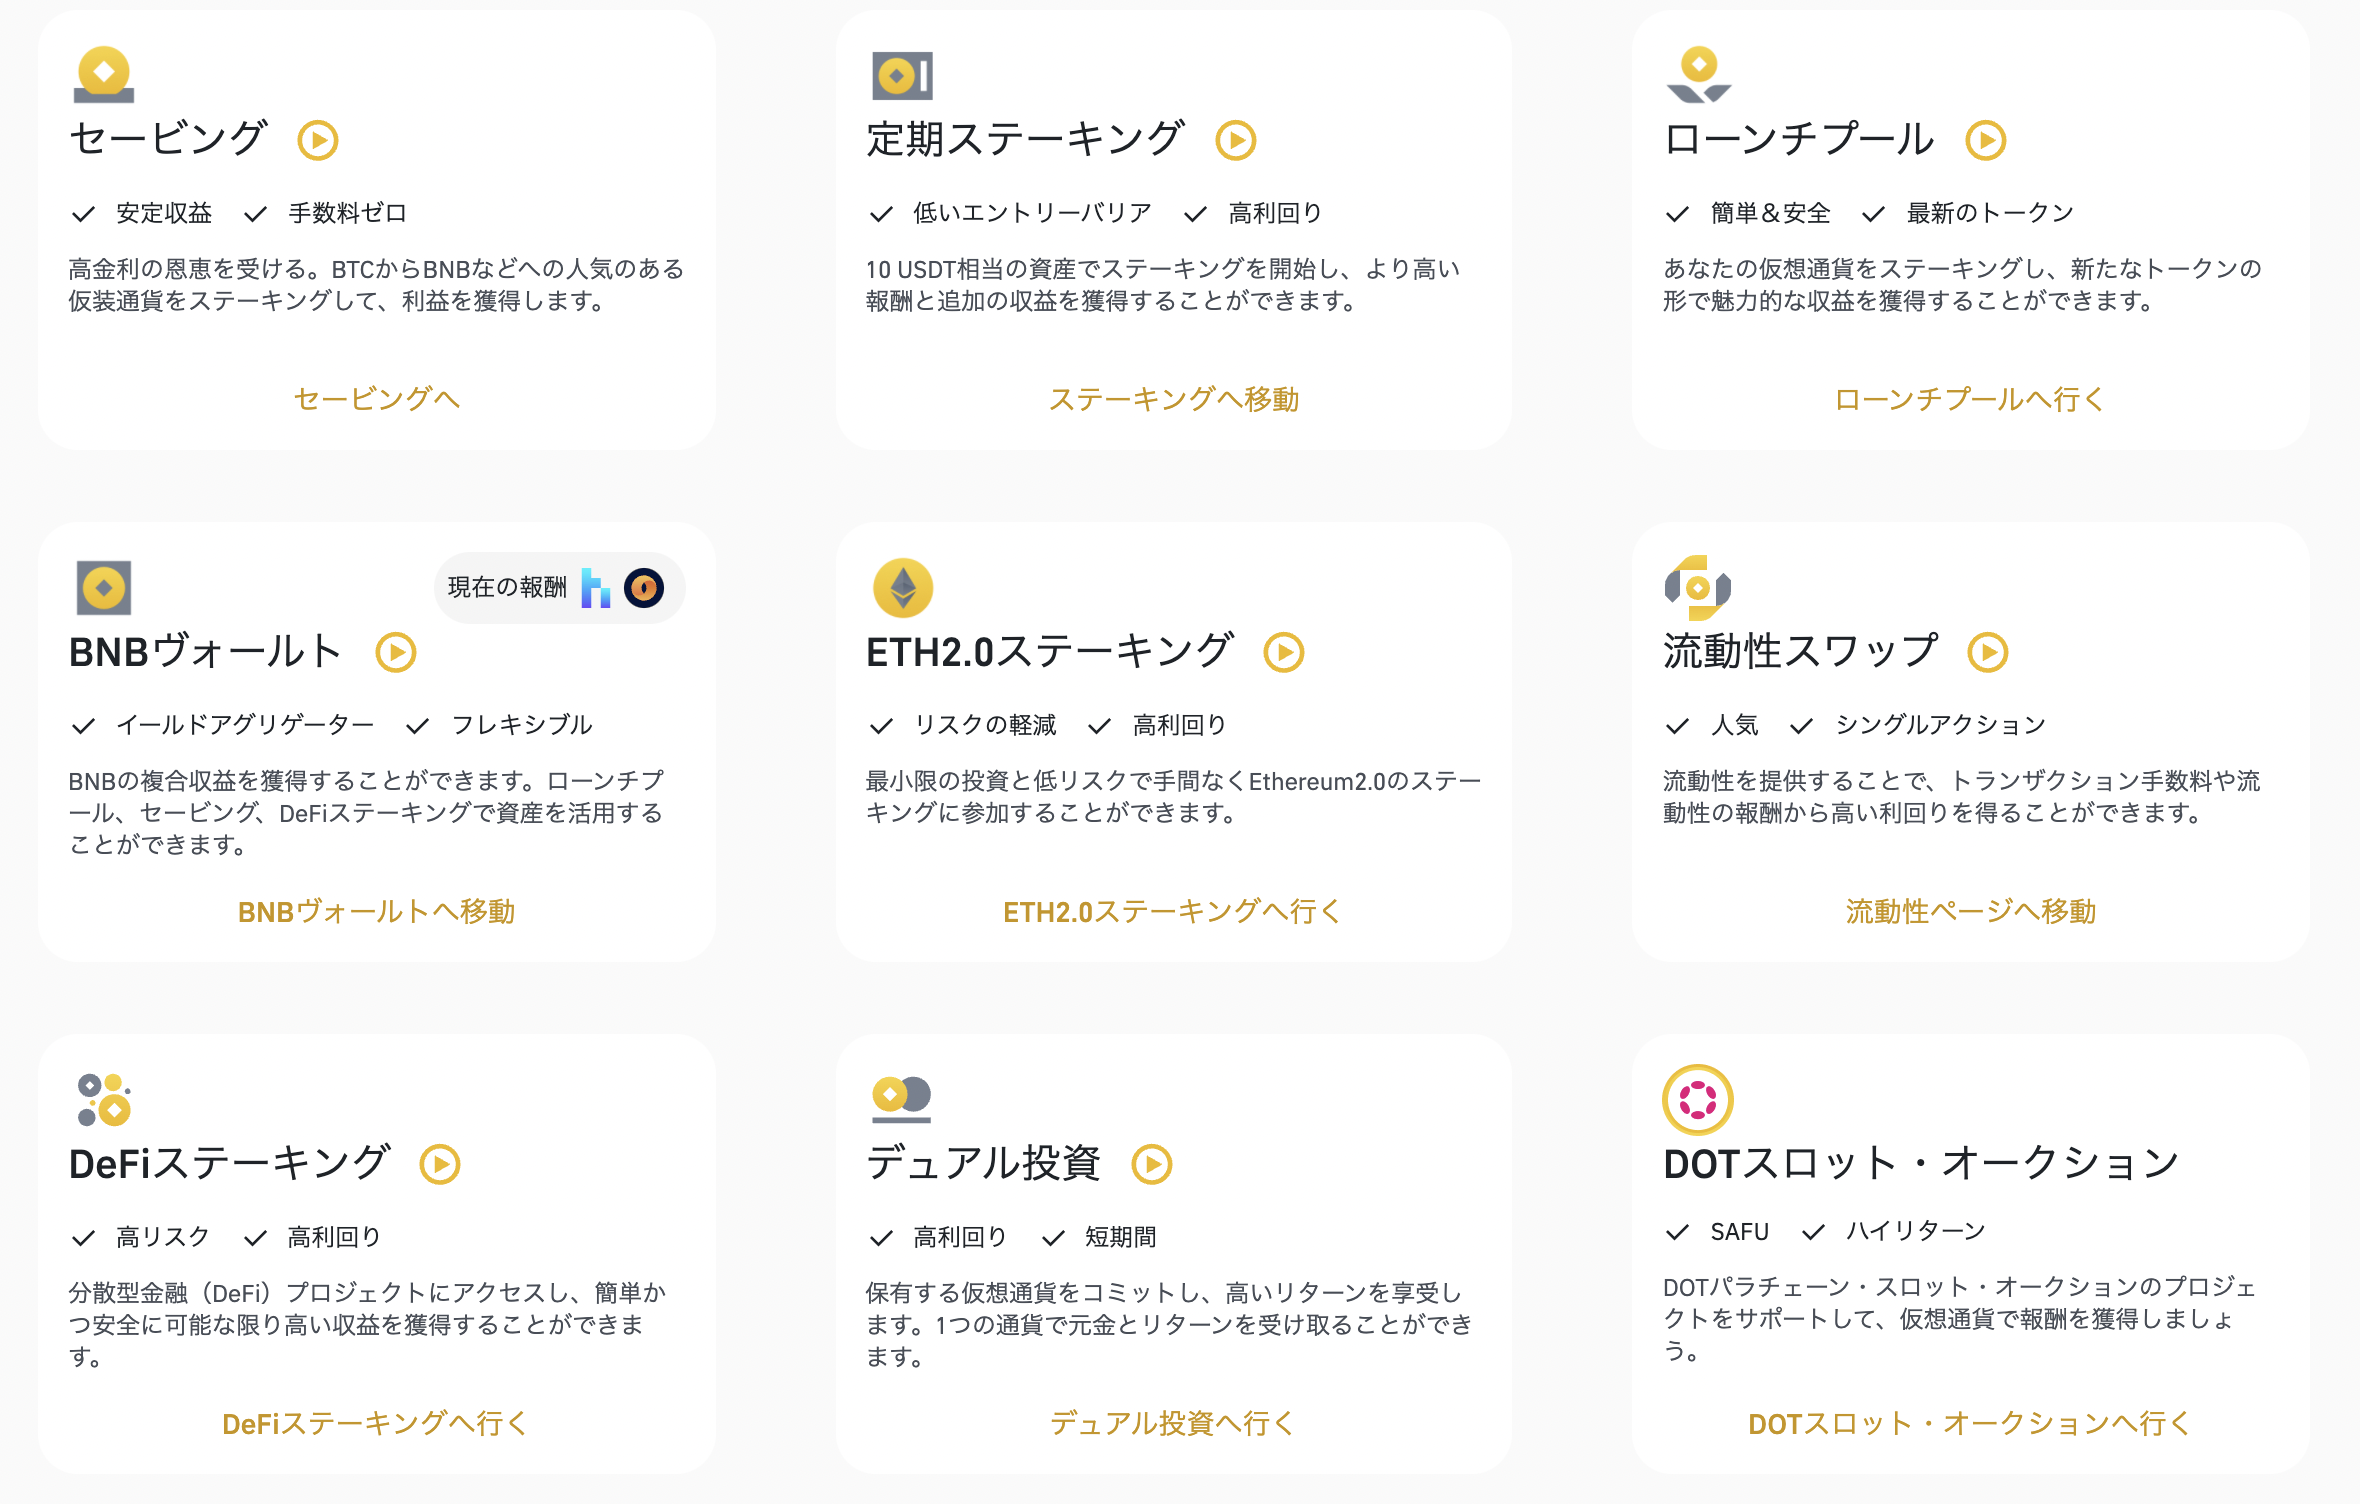Viewport: 2360px width, 1504px height.
Task: Open セービングへ link
Action: [377, 399]
